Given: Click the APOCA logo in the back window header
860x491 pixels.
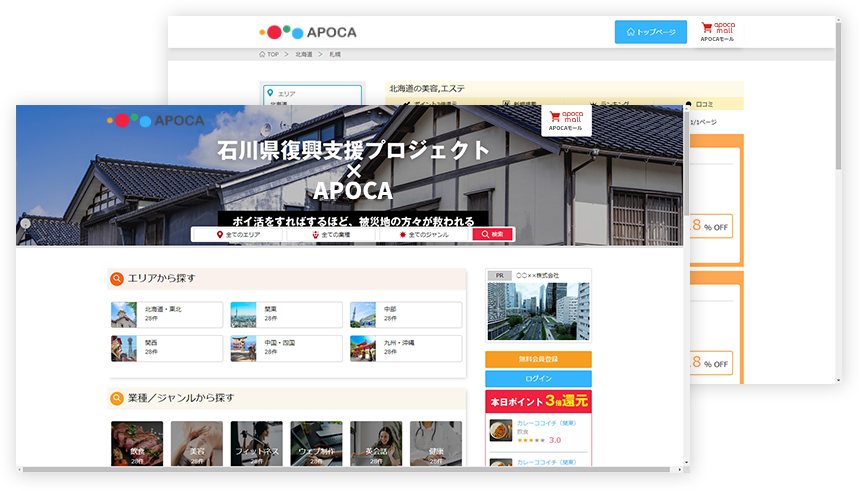Looking at the screenshot, I should tap(308, 32).
